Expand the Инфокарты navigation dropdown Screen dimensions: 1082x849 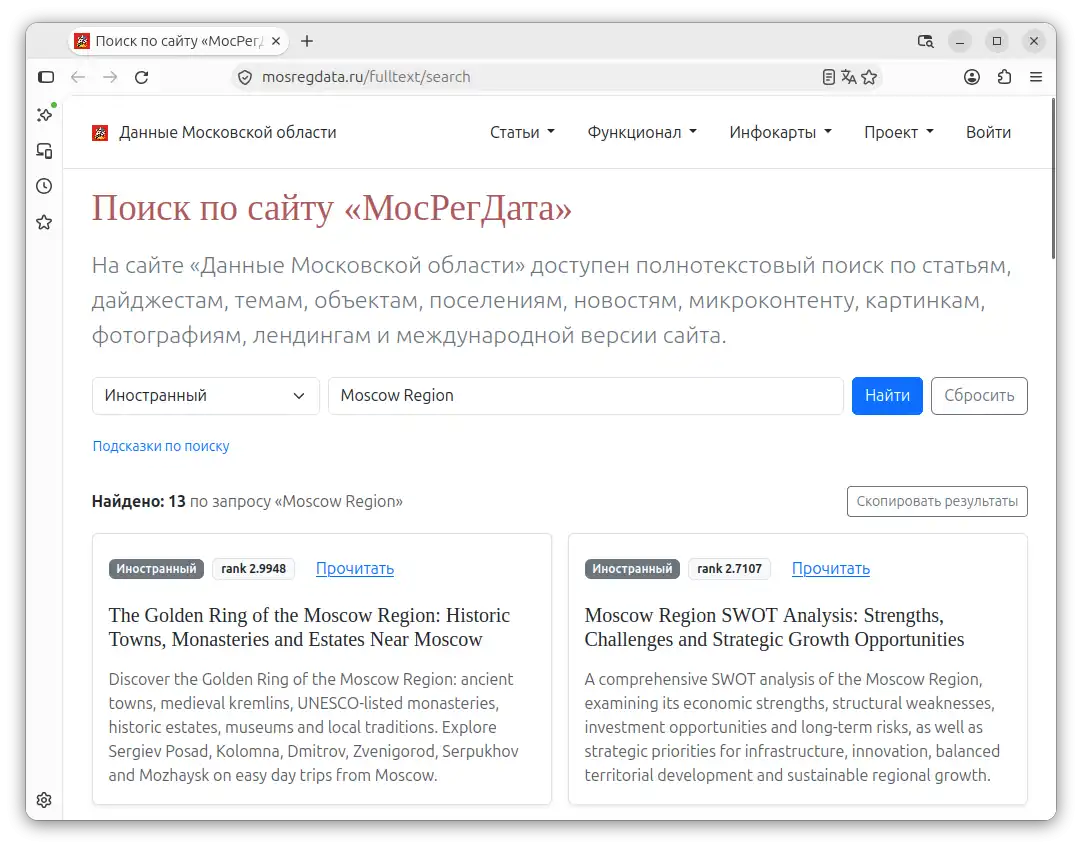(780, 133)
